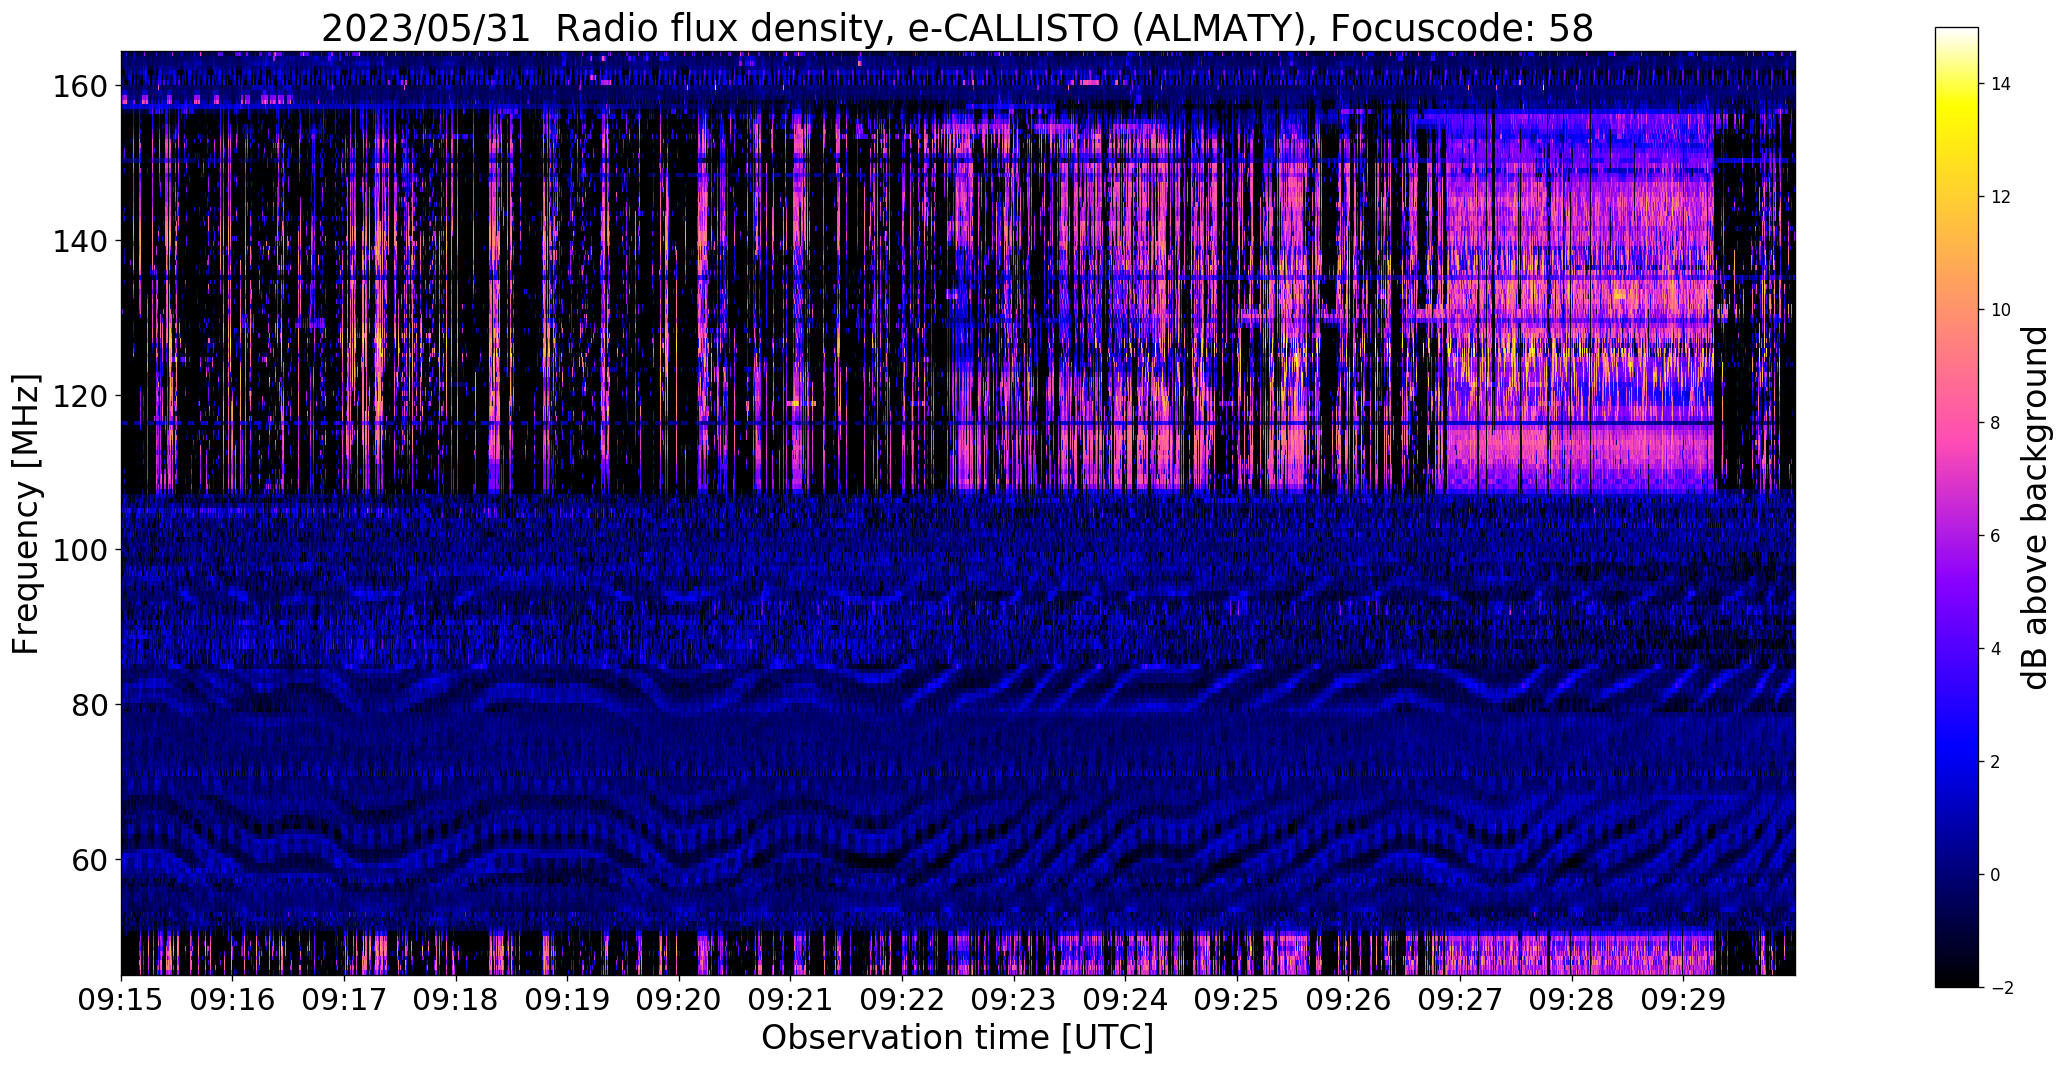Select the 09:26 time tick label
This screenshot has width=2066, height=1067.
(1348, 999)
